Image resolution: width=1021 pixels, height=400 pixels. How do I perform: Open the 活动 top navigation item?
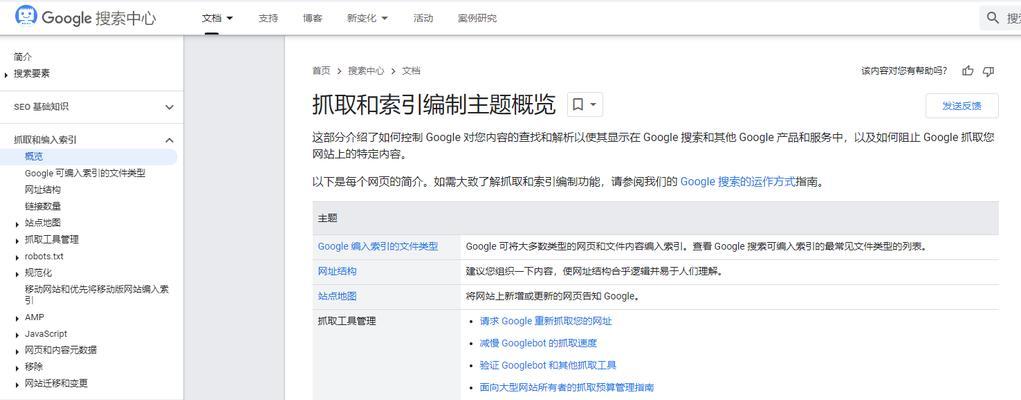[x=423, y=18]
